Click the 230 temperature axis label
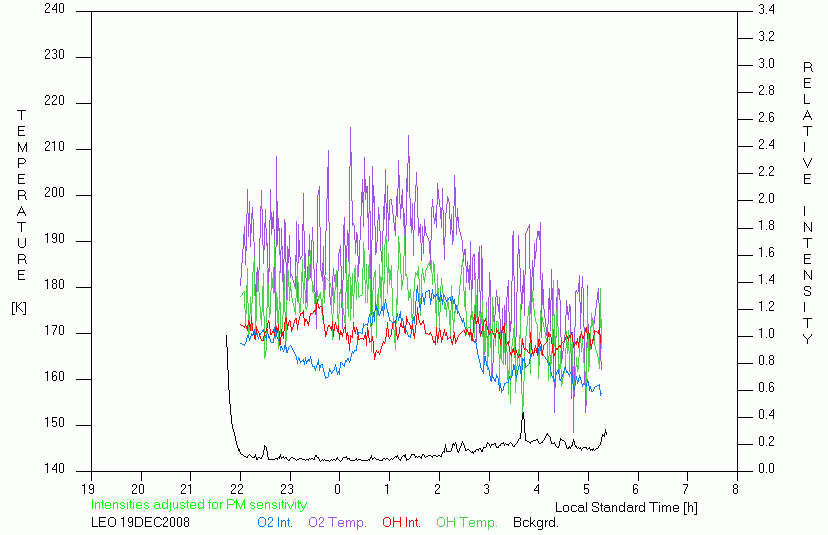The width and height of the screenshot is (828, 535). click(54, 55)
